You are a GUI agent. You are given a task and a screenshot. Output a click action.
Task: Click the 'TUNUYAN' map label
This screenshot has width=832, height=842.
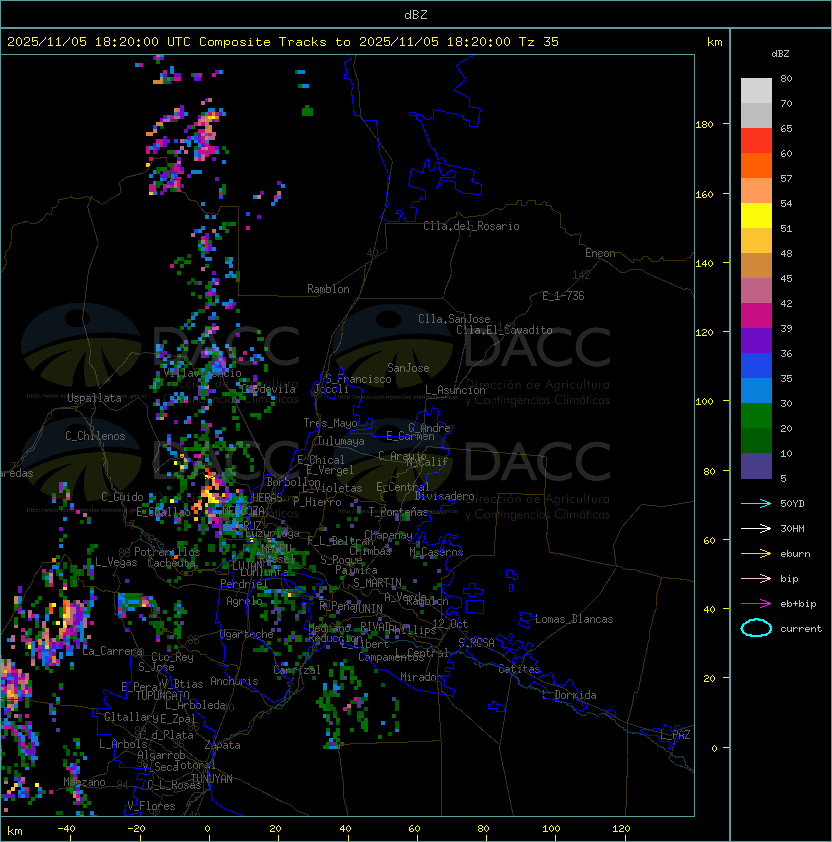(212, 779)
